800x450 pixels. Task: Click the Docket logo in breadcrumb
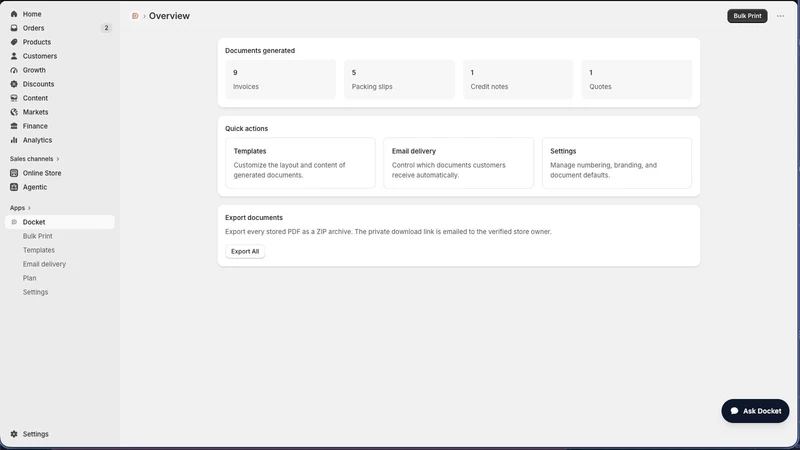pos(135,16)
